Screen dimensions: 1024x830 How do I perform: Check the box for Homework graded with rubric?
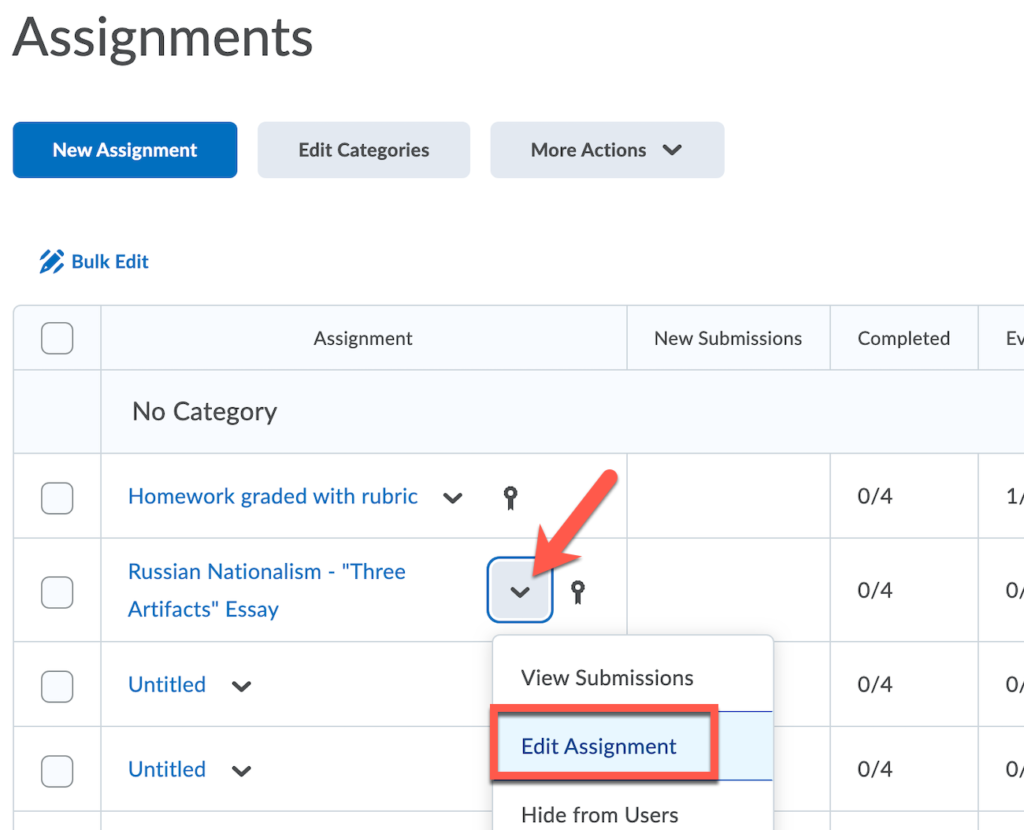point(57,496)
